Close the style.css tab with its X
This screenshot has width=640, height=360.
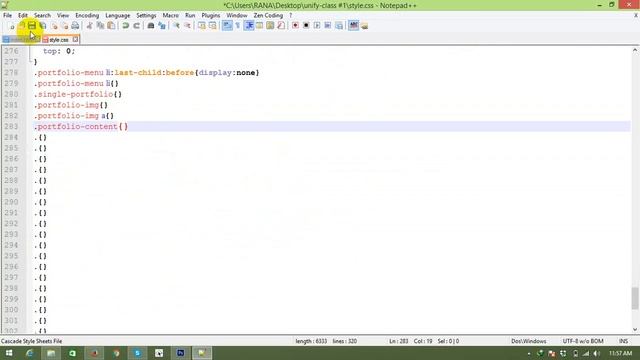click(x=76, y=40)
